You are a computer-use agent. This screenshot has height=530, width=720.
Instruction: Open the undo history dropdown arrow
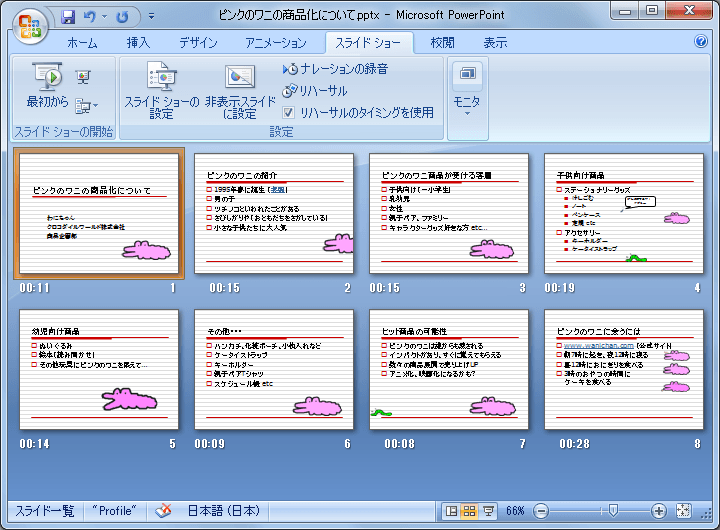click(104, 17)
